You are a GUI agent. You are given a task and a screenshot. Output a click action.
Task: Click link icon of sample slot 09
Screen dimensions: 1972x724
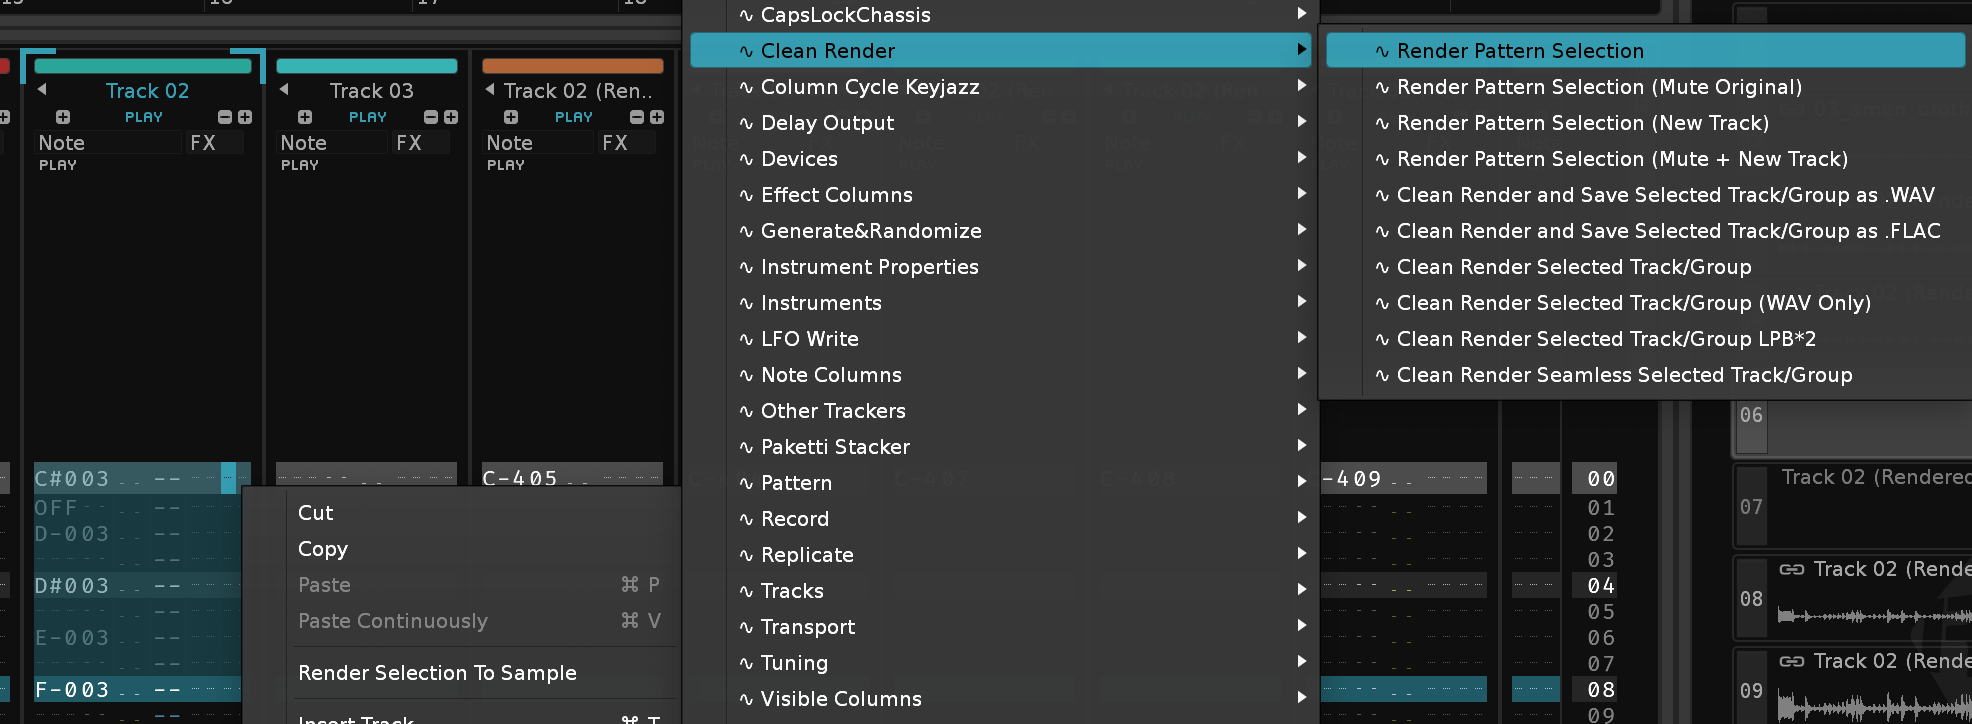1791,661
